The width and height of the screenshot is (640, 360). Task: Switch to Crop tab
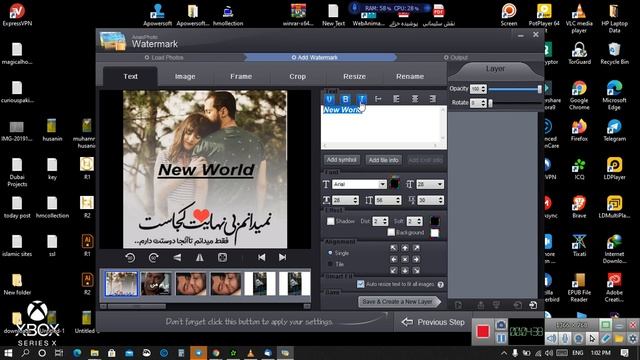pyautogui.click(x=298, y=76)
